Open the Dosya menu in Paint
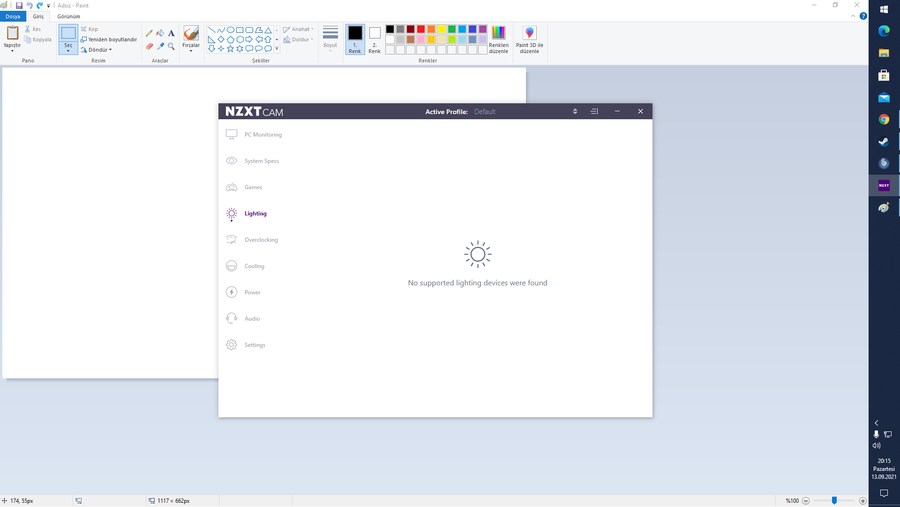 point(13,17)
